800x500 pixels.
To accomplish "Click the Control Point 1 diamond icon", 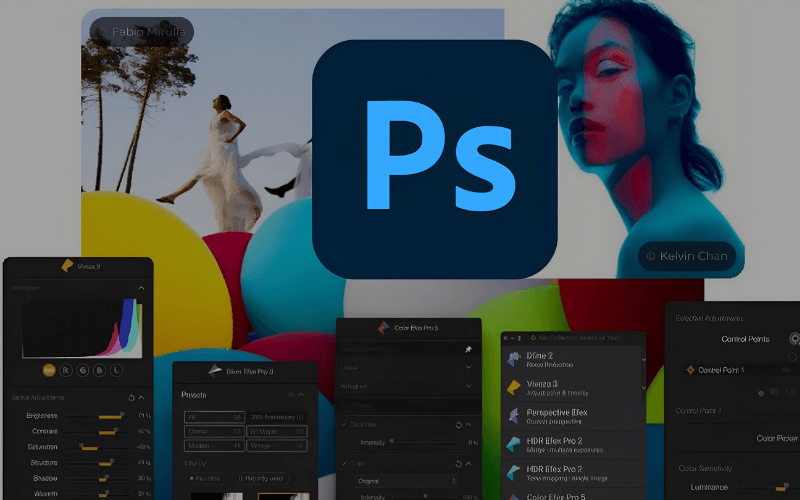I will (x=690, y=370).
